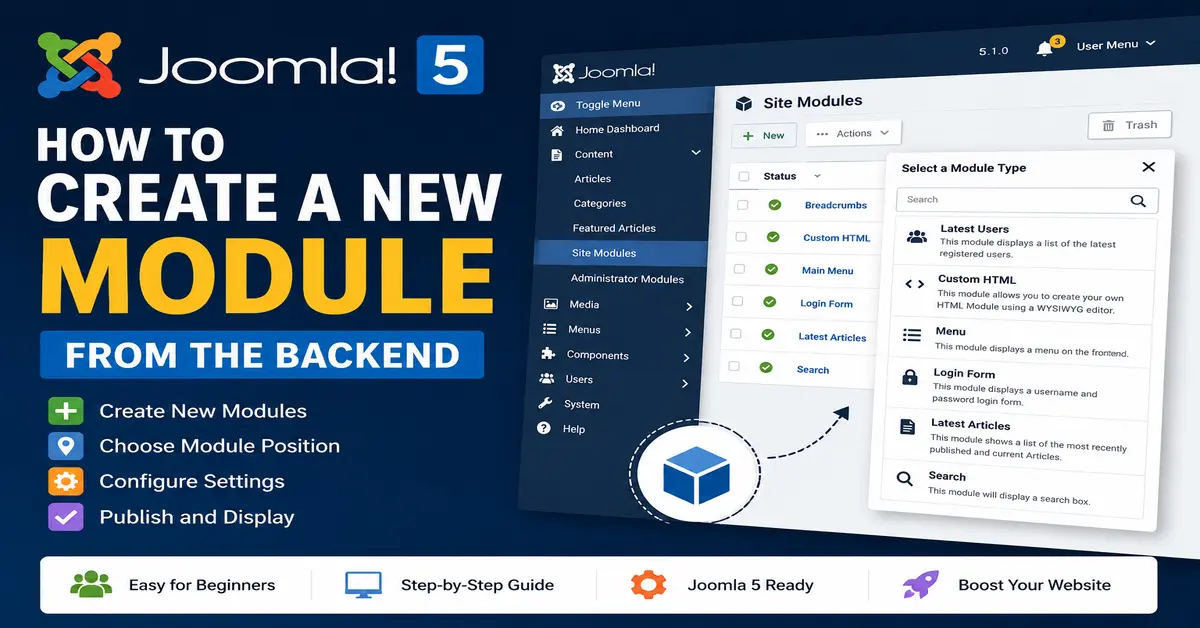Check the select-all checkbox in table header
Image resolution: width=1200 pixels, height=628 pixels.
(743, 176)
